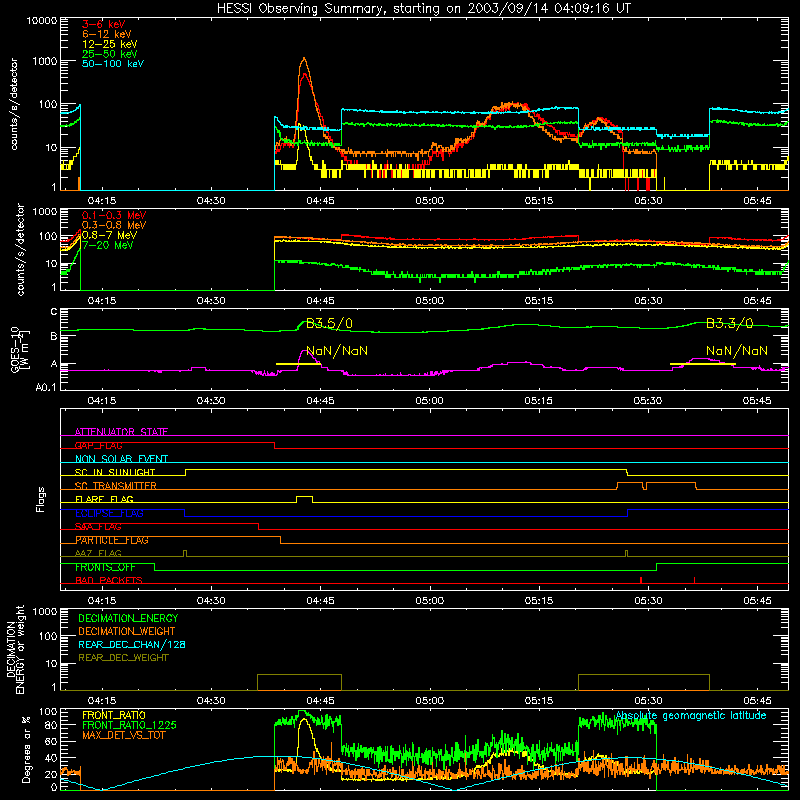This screenshot has height=800, width=800.
Task: Click the raised FLARE_FLAG pulse on the flag line
Action: click(x=305, y=498)
